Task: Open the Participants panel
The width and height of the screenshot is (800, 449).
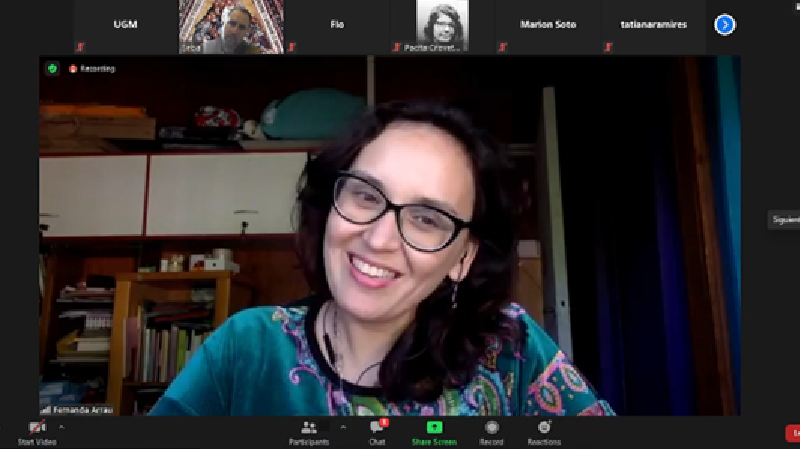Action: click(309, 433)
